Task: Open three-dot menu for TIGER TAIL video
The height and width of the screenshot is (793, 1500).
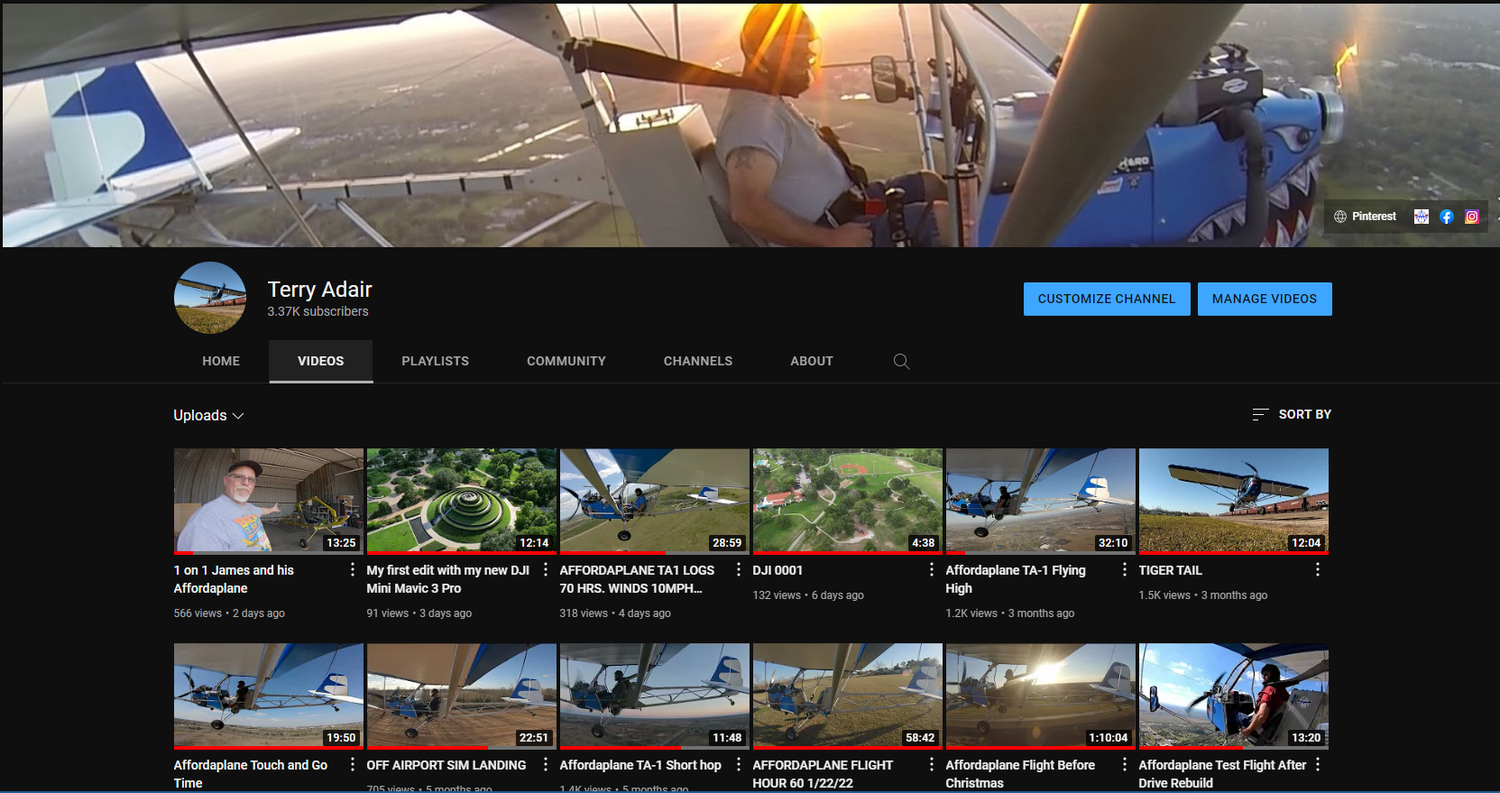Action: [x=1317, y=570]
